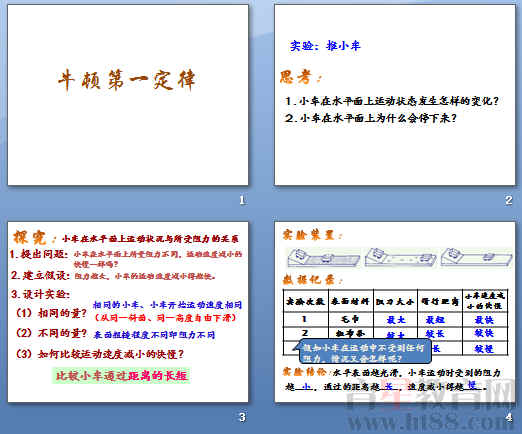Click question 2 about 为什么会停下来
The width and height of the screenshot is (522, 434).
(x=370, y=118)
